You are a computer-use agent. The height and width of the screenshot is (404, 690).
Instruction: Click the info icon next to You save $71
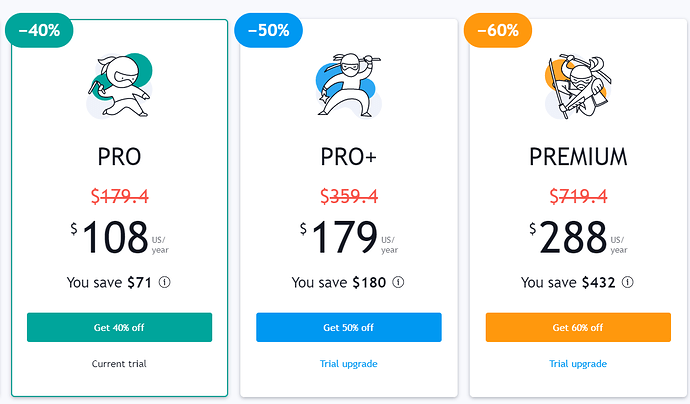[165, 282]
